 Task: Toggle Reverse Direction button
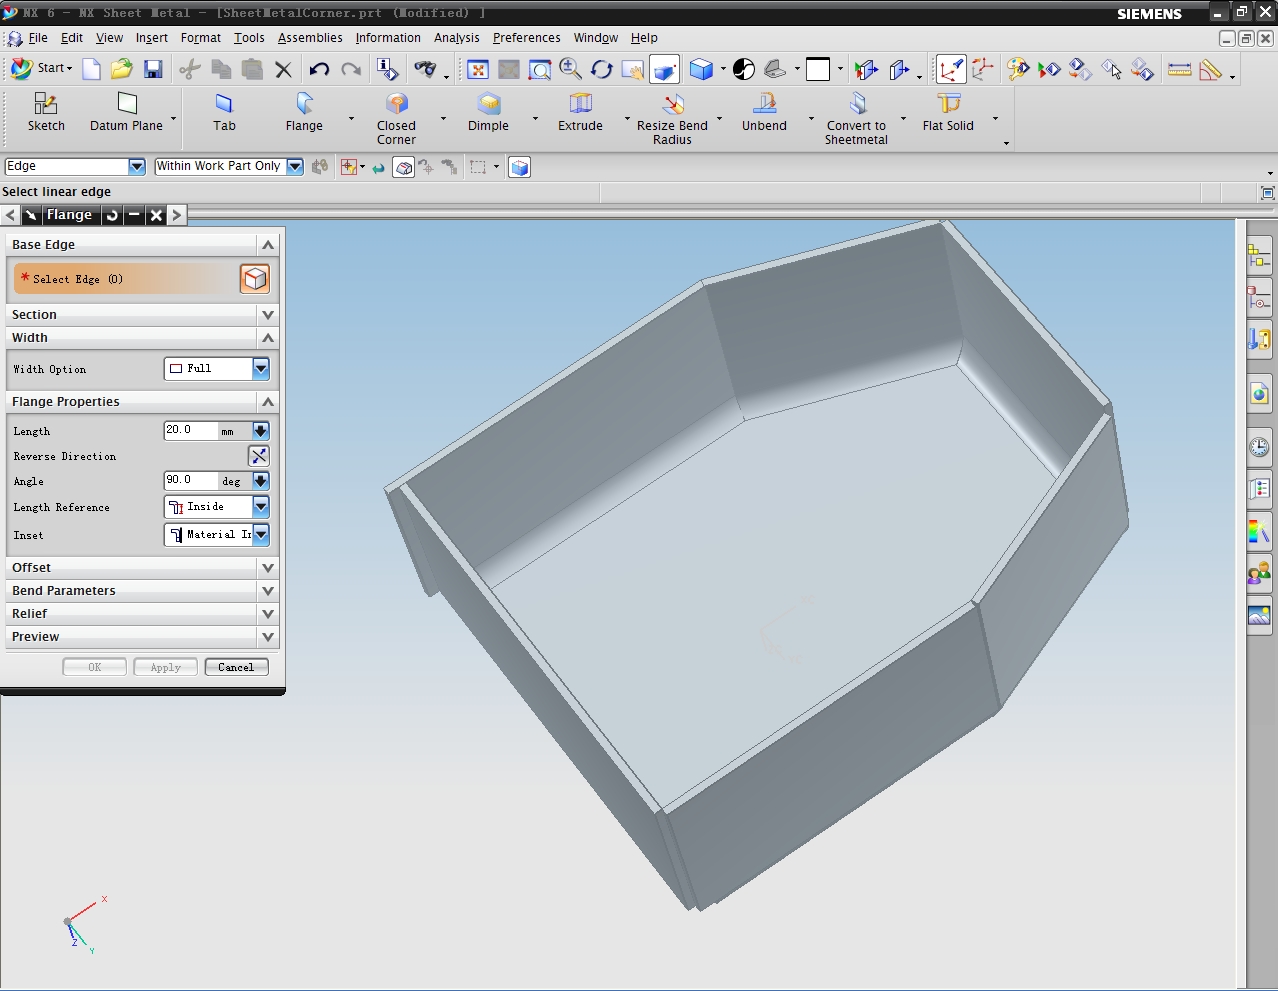coord(258,456)
